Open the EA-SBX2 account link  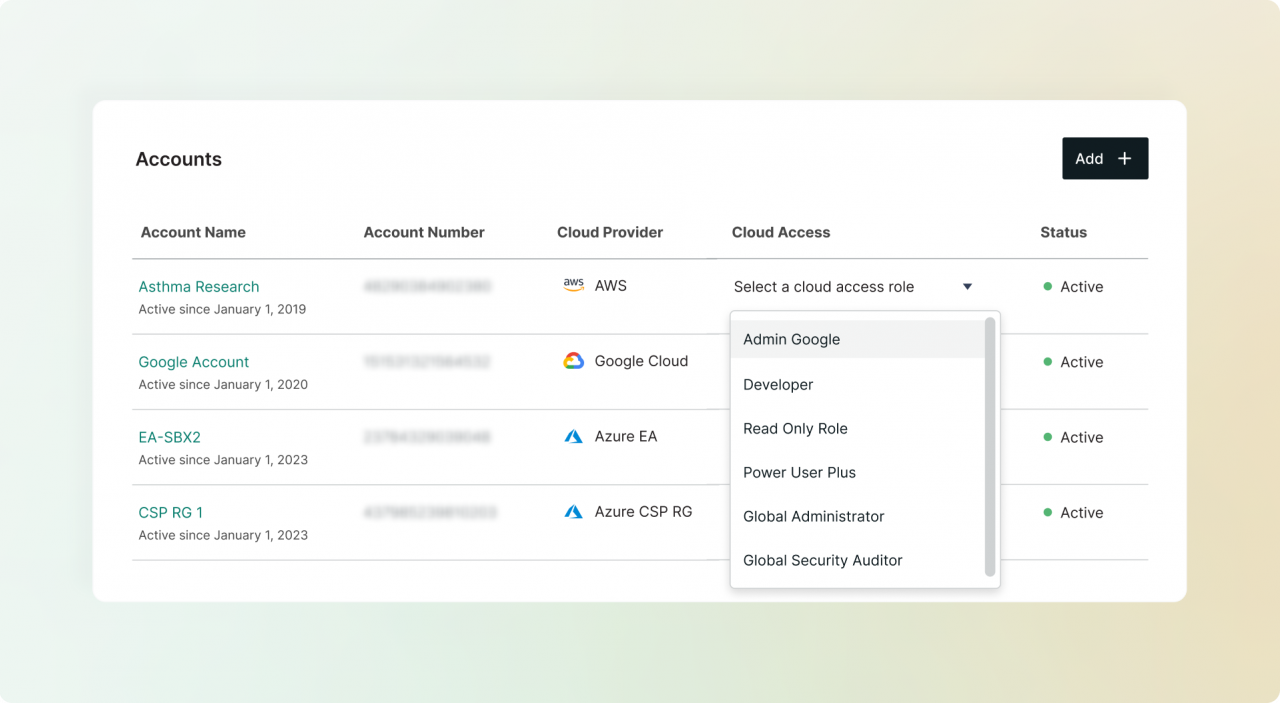(x=169, y=436)
